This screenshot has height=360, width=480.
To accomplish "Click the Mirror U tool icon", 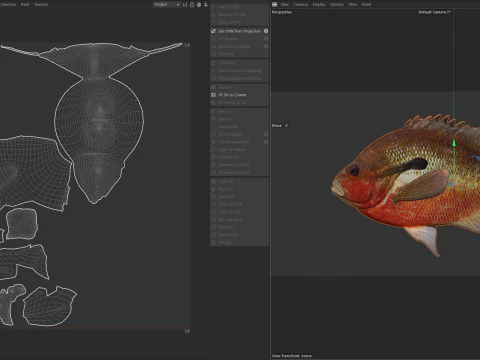I will tap(213, 111).
